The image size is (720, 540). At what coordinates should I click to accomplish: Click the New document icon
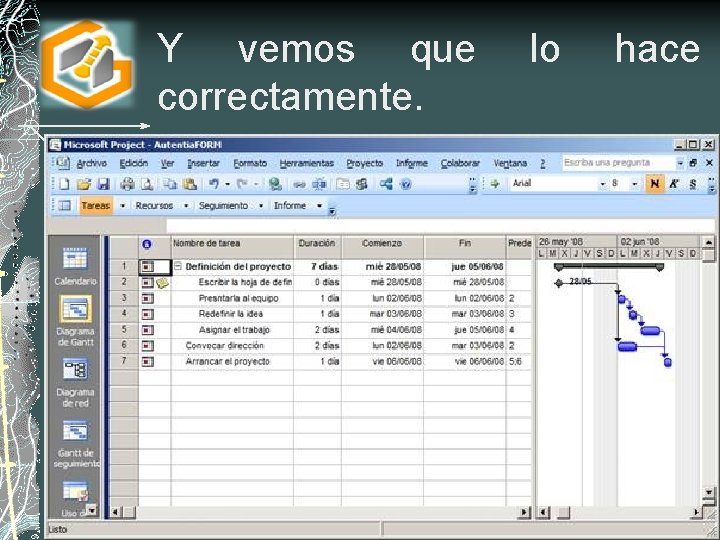tap(64, 184)
